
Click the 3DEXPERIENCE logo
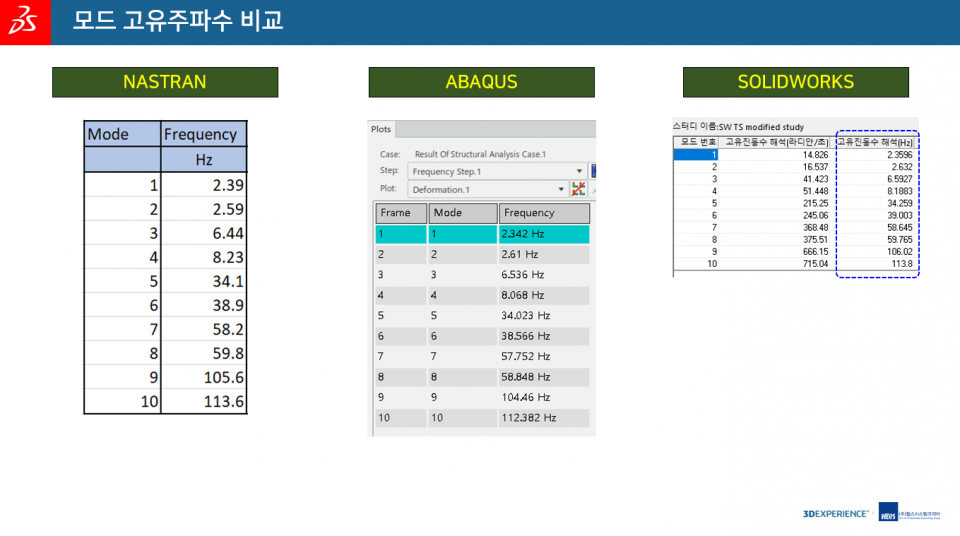tap(835, 514)
